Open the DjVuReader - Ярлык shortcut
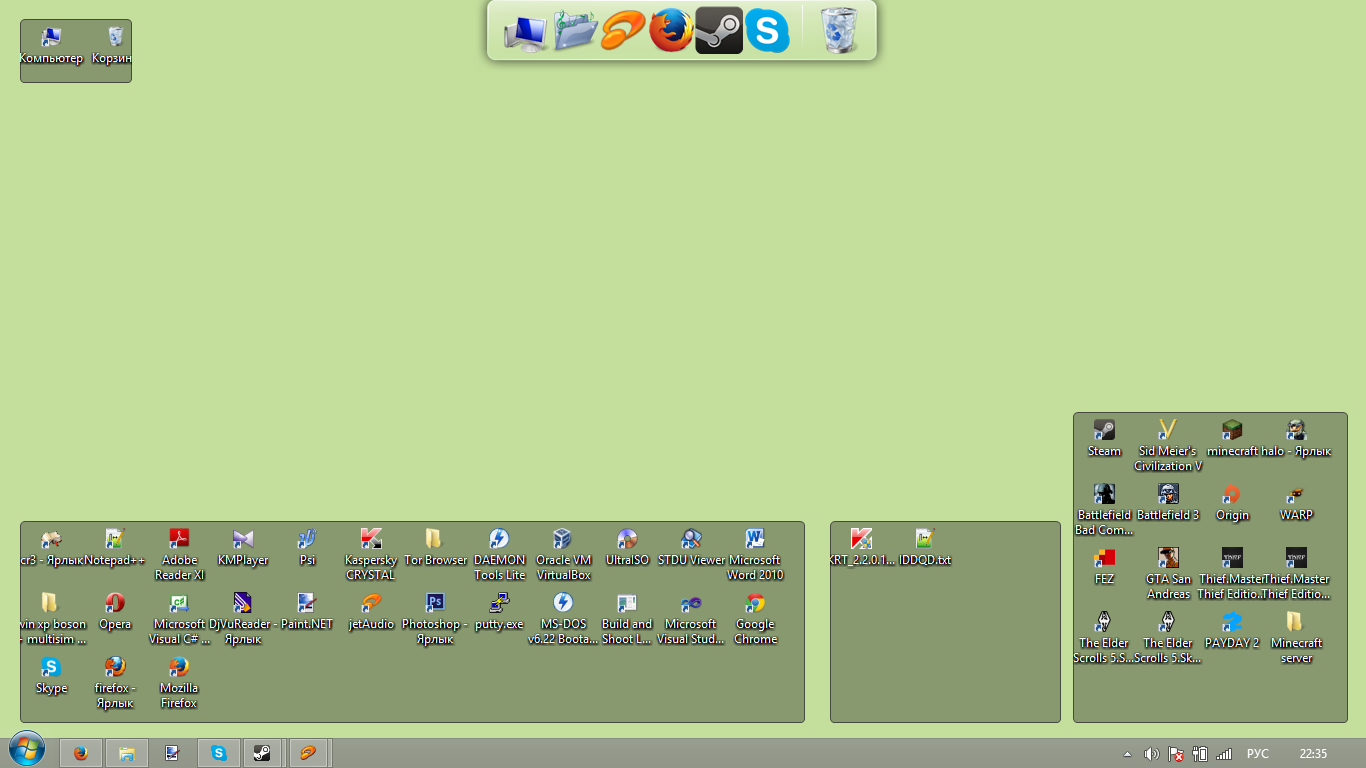Viewport: 1366px width, 768px height. point(243,619)
